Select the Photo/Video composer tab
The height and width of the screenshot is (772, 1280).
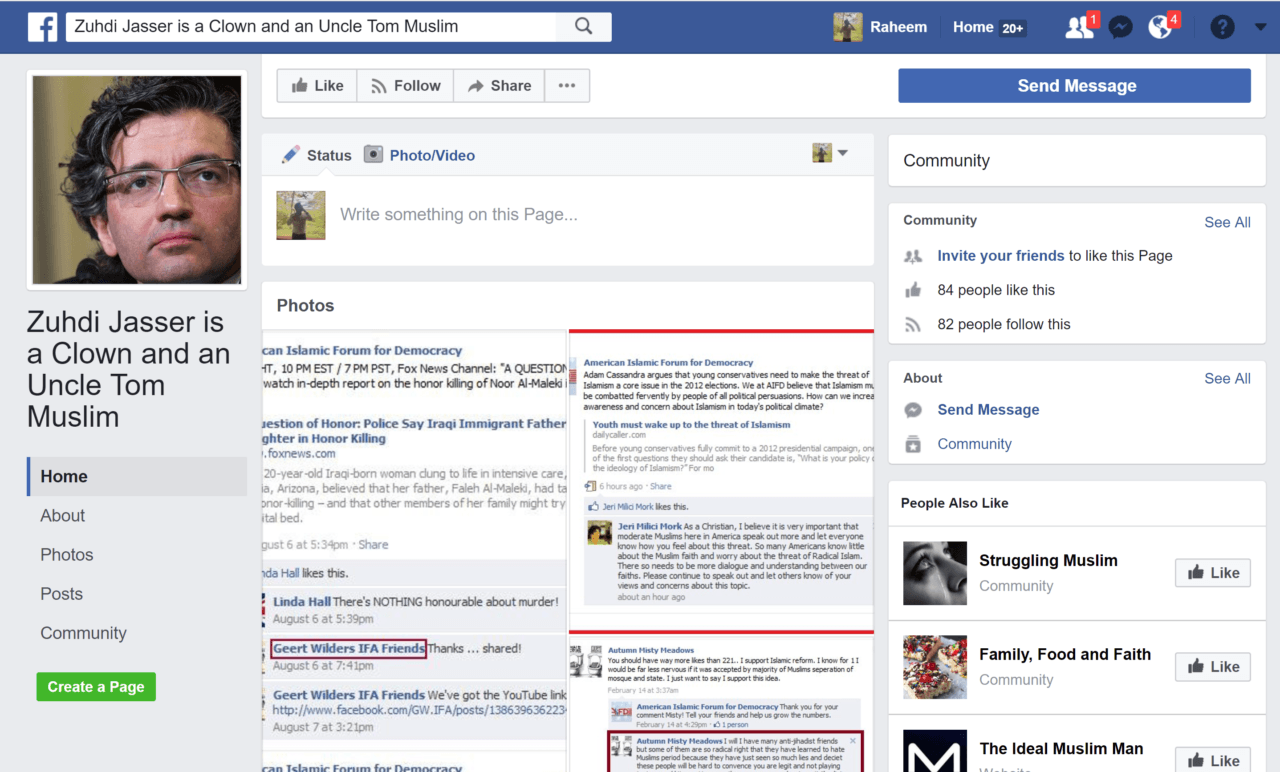419,155
